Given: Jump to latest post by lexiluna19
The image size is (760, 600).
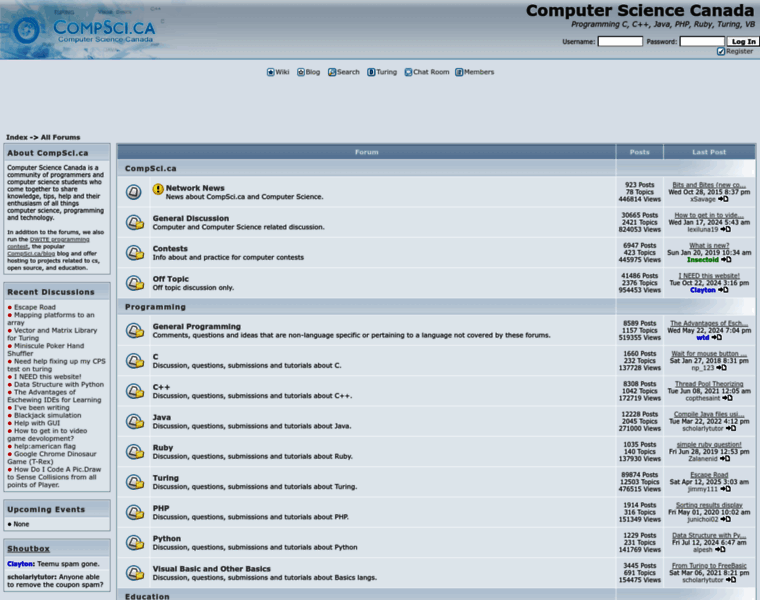Looking at the screenshot, I should point(726,229).
